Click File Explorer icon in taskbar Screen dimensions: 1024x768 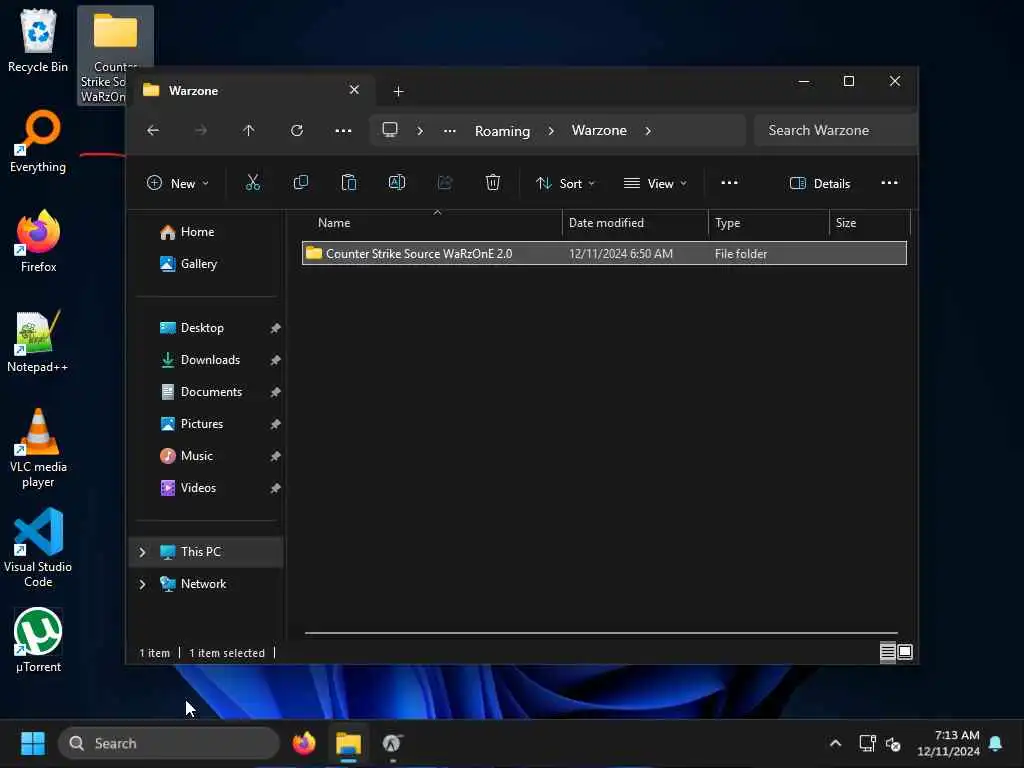click(348, 743)
